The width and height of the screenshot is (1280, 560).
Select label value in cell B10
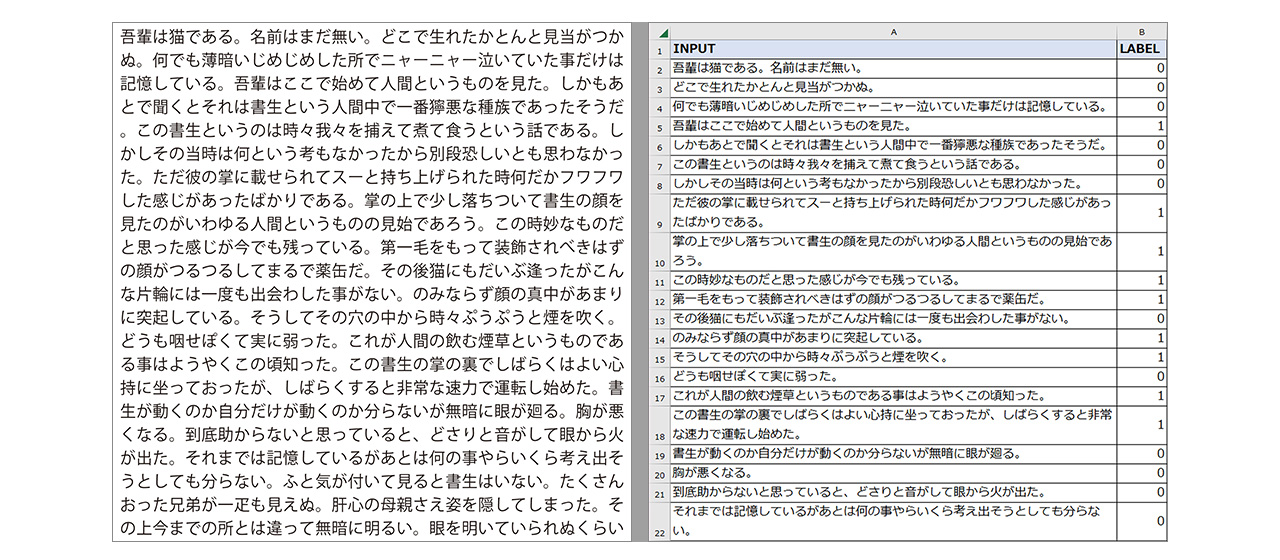point(1141,251)
